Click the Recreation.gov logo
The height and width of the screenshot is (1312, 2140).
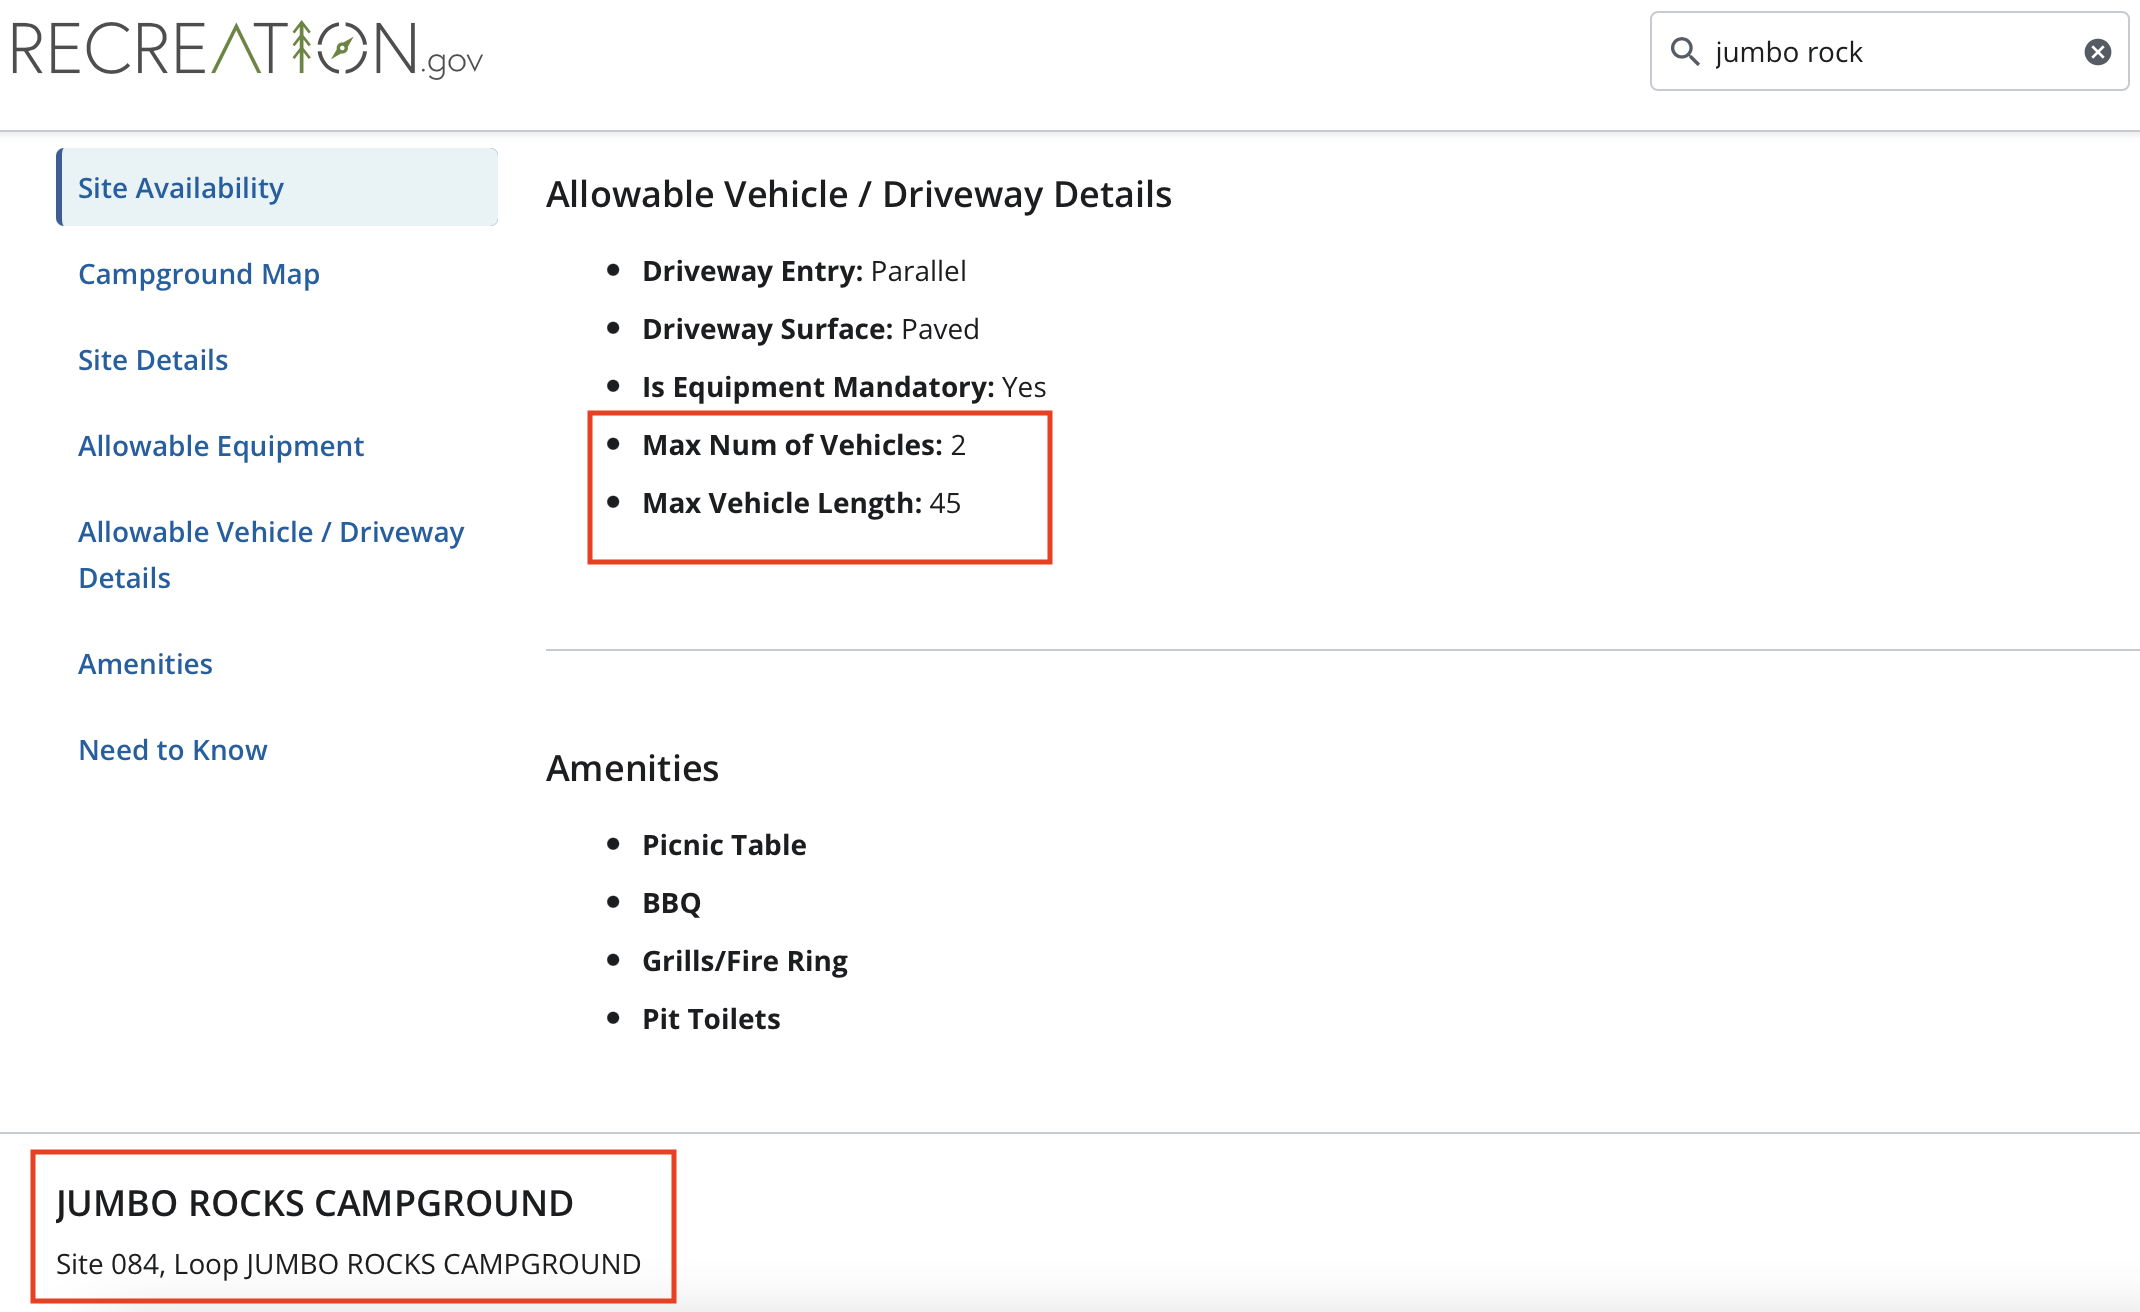247,50
